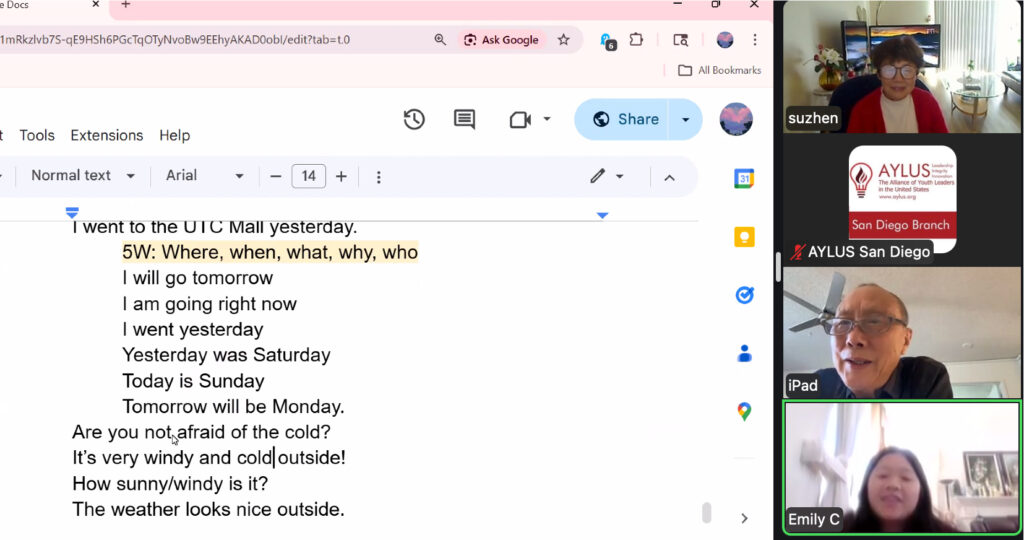Open the Tools menu
The width and height of the screenshot is (1024, 540).
click(x=37, y=135)
